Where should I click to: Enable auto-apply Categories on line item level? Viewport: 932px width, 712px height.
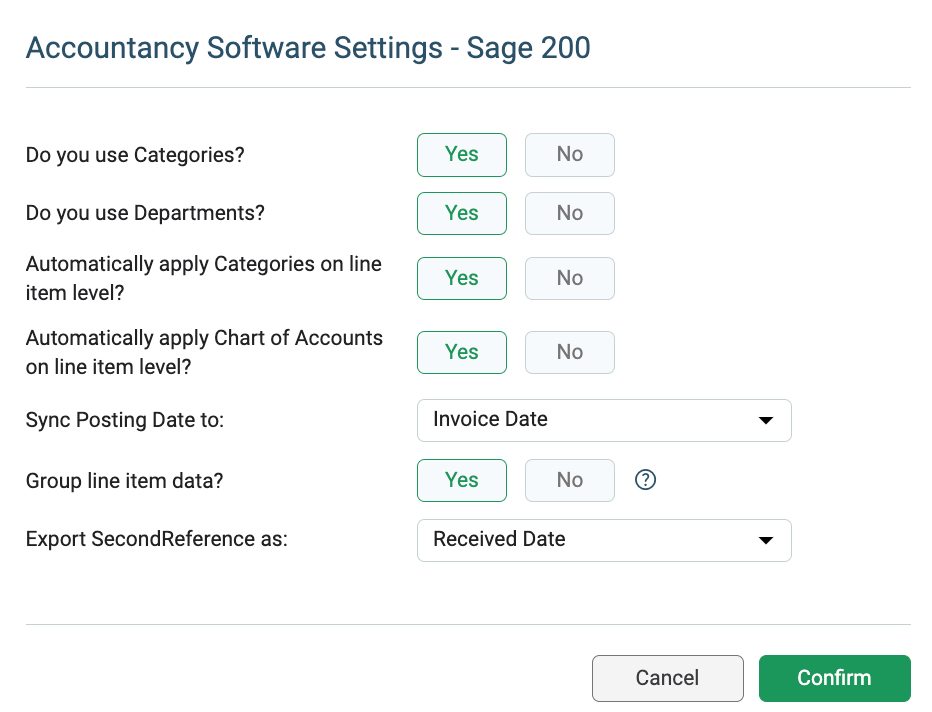tap(462, 278)
